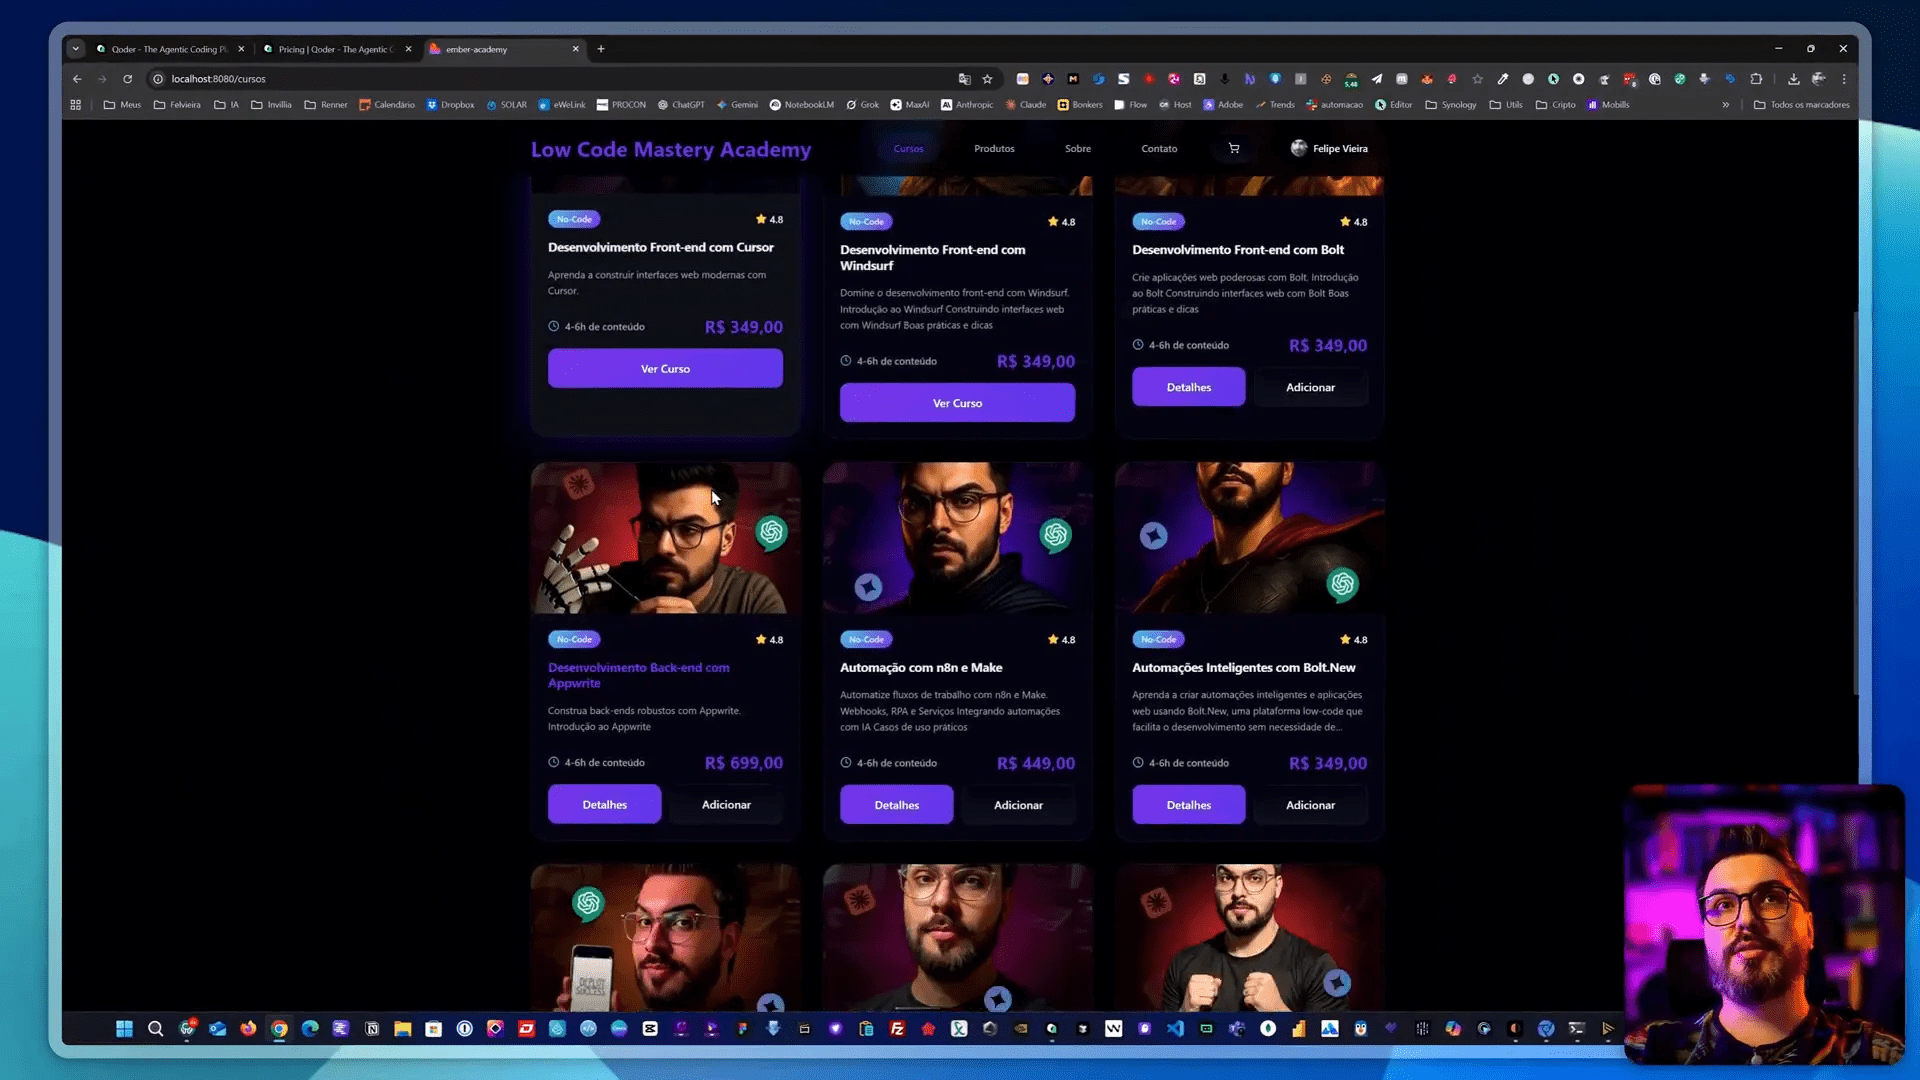
Task: Click the Appwrite course thumbnail image
Action: (665, 538)
